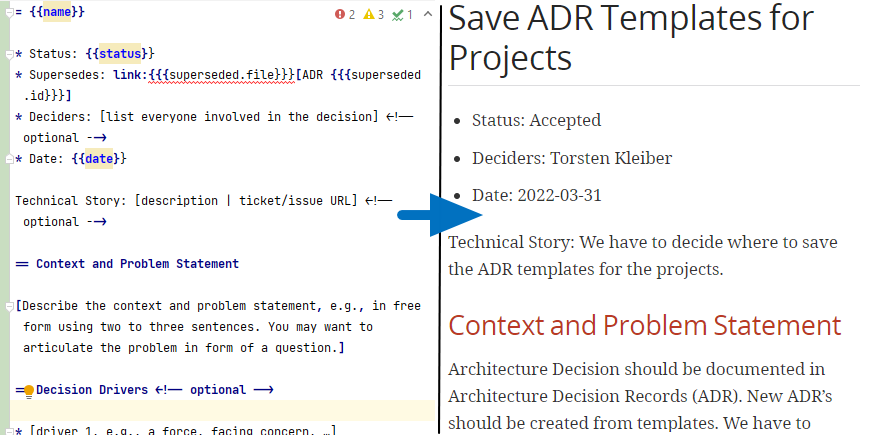Click the lightbulb beside Decision Drivers
The height and width of the screenshot is (435, 870).
click(x=29, y=390)
